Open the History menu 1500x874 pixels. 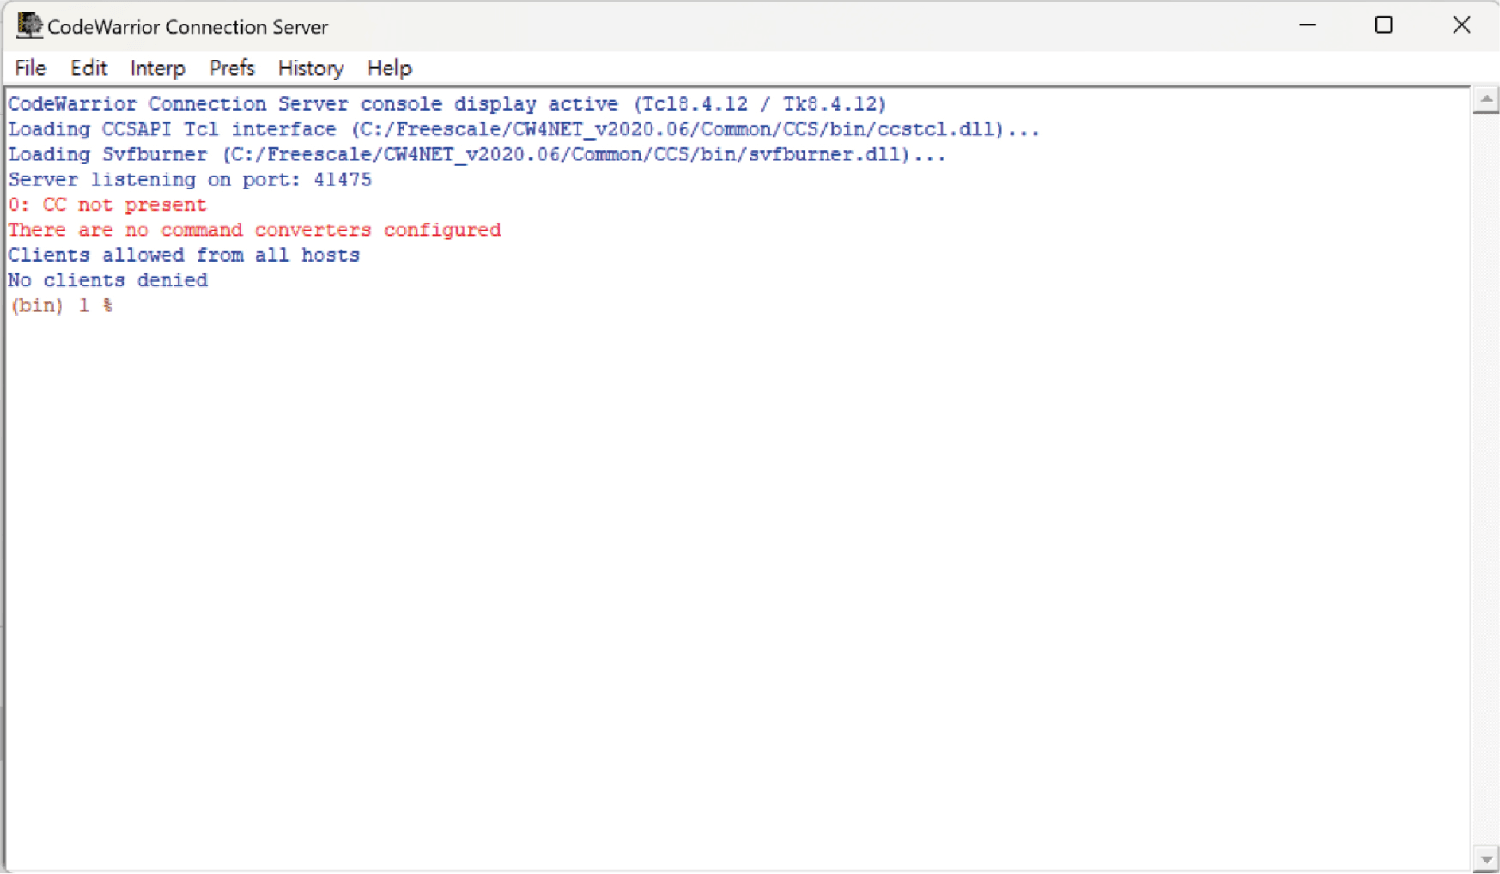coord(311,68)
